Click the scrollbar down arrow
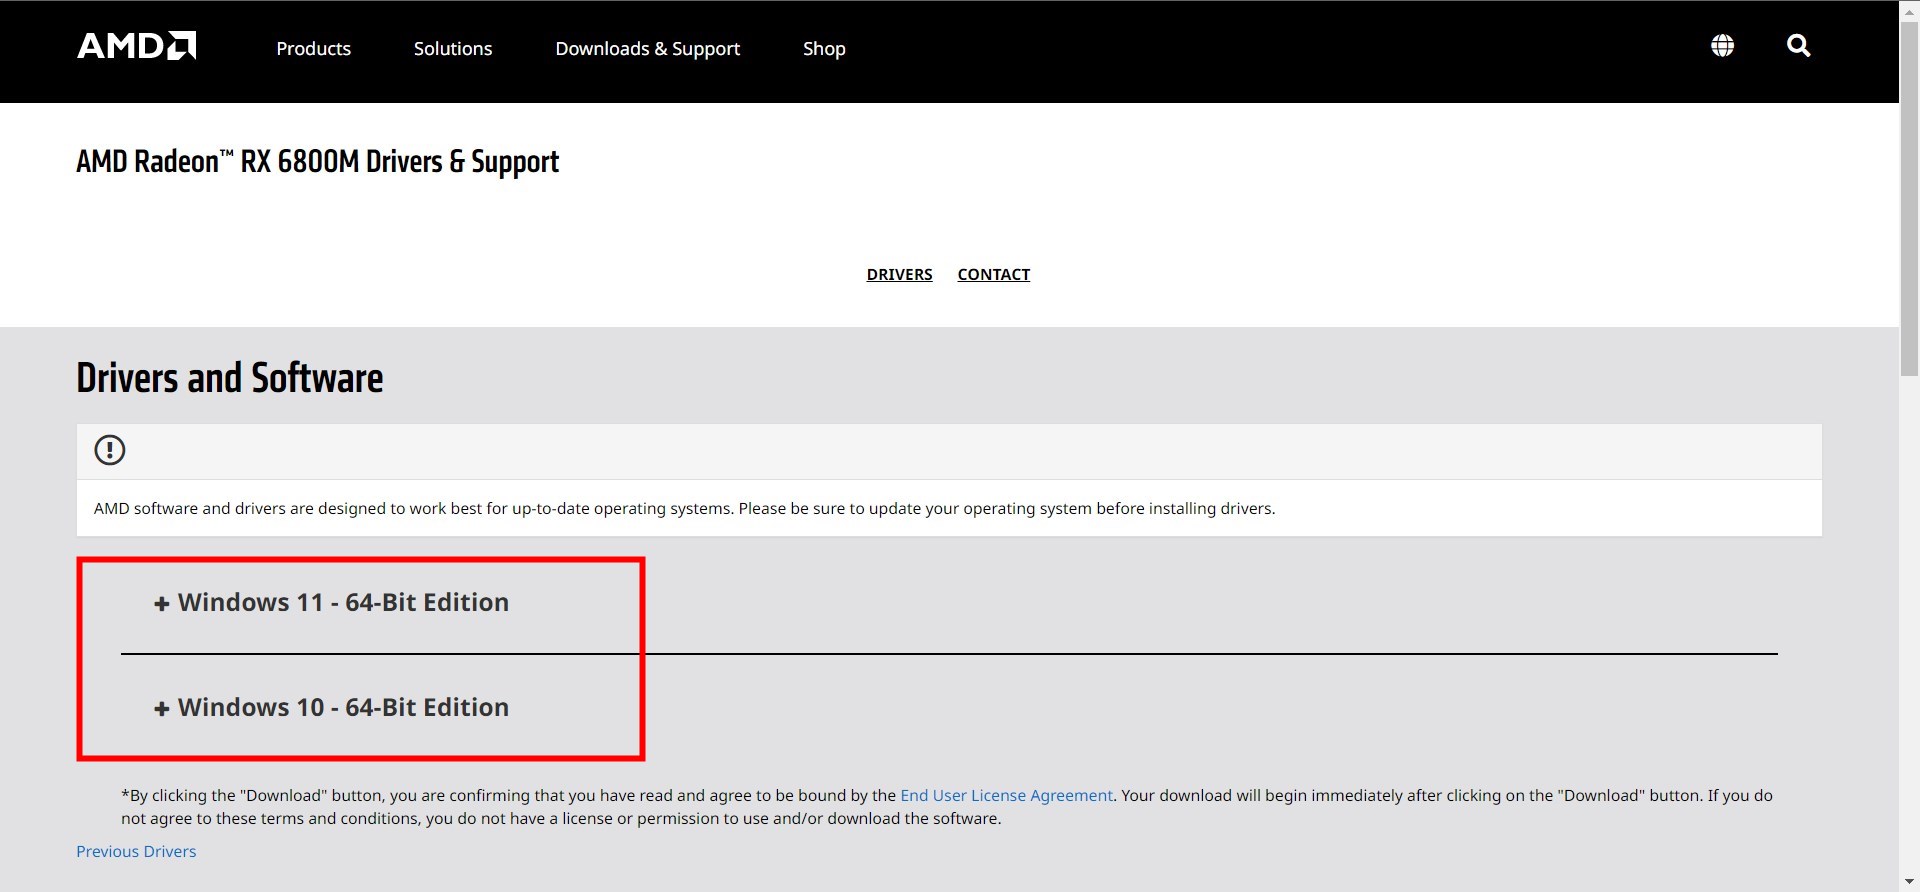The height and width of the screenshot is (892, 1920). (x=1909, y=883)
